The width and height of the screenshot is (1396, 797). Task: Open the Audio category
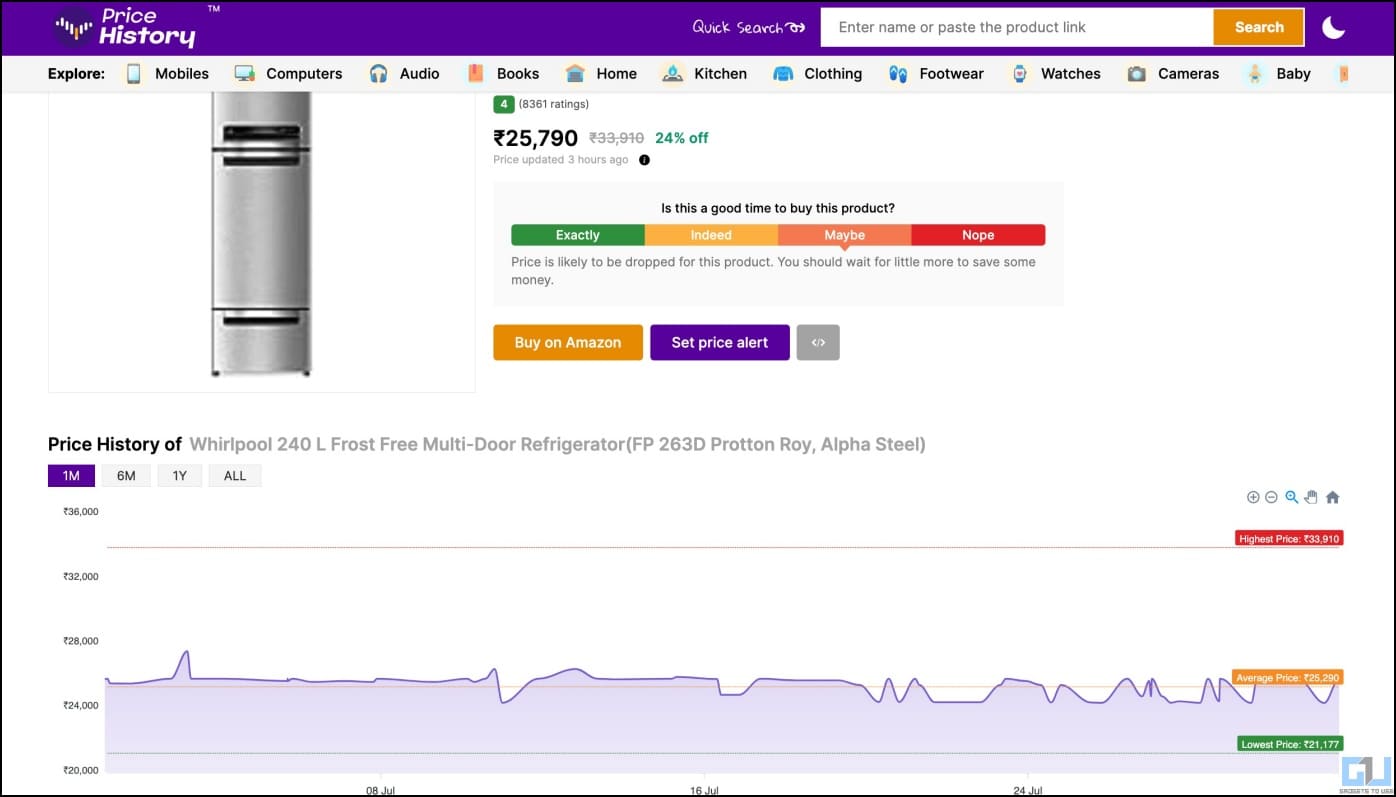pyautogui.click(x=419, y=74)
